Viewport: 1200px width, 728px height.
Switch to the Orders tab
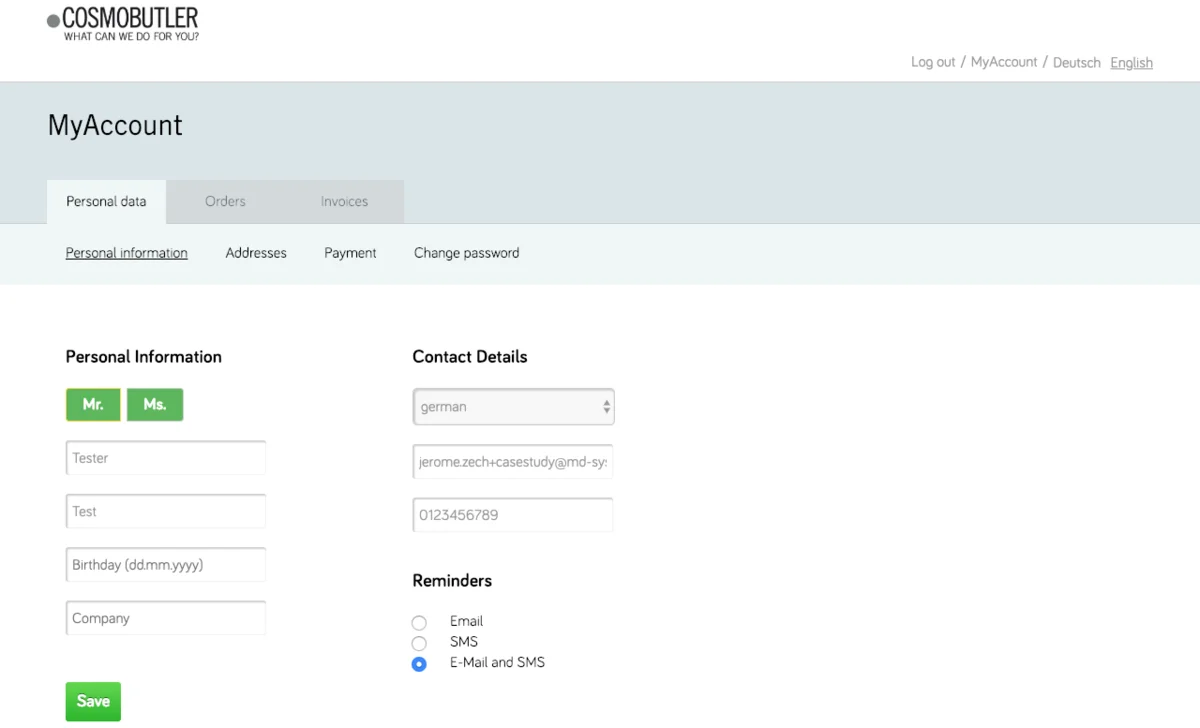click(225, 201)
